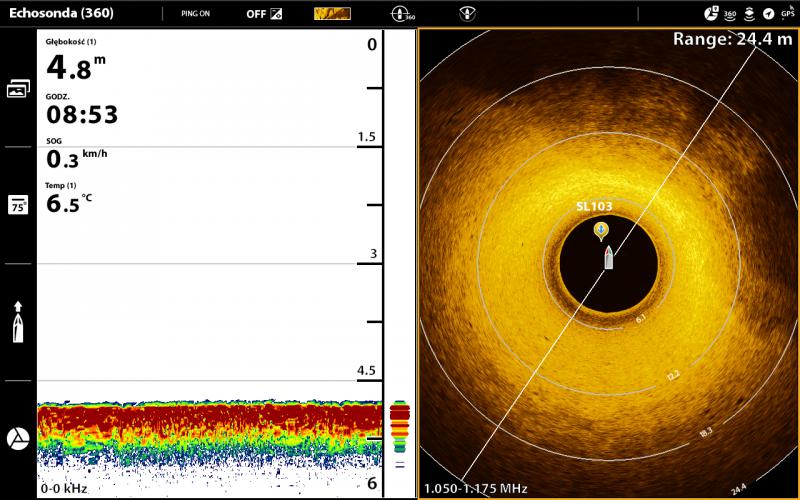Open the sonar palette thumbnail in top bar

332,14
